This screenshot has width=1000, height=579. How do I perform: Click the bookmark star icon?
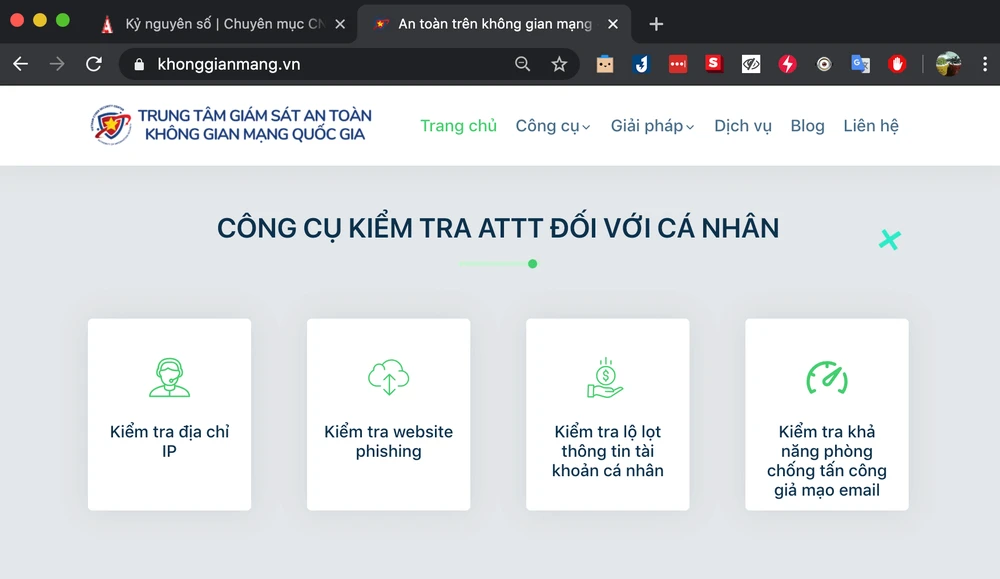559,64
